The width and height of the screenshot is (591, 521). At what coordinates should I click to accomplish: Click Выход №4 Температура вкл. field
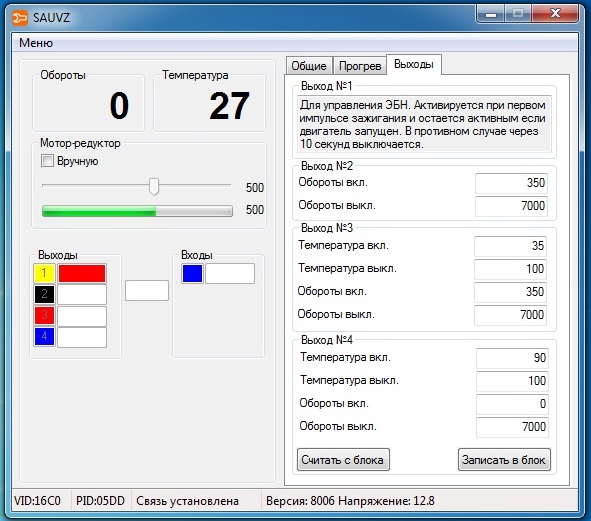point(512,358)
